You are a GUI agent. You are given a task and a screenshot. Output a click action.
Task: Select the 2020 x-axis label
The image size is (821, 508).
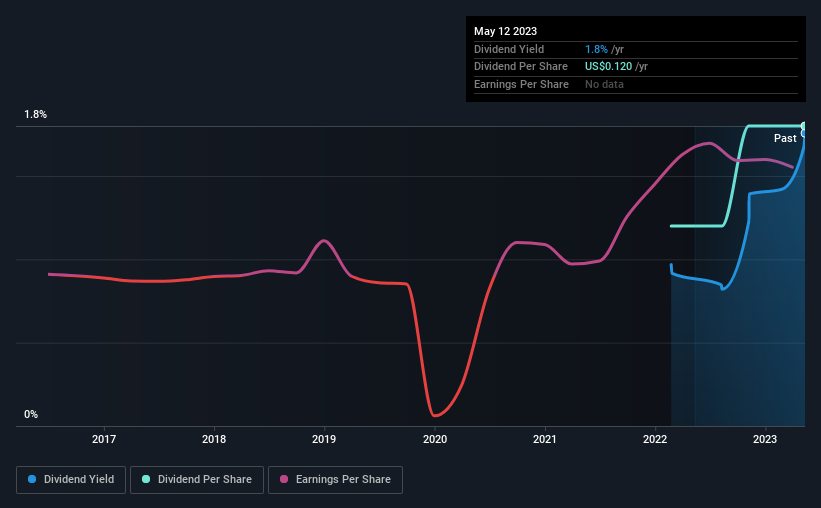click(435, 439)
